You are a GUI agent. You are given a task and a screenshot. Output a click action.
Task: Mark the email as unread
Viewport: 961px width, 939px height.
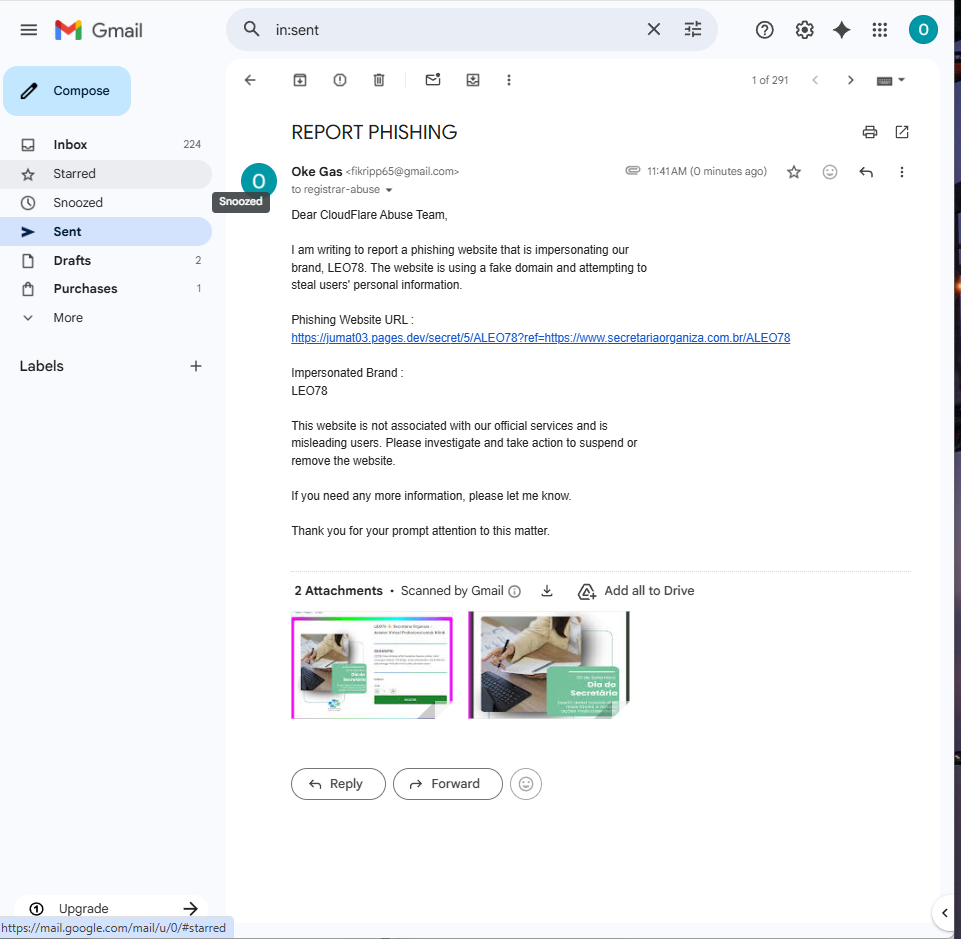coord(433,80)
